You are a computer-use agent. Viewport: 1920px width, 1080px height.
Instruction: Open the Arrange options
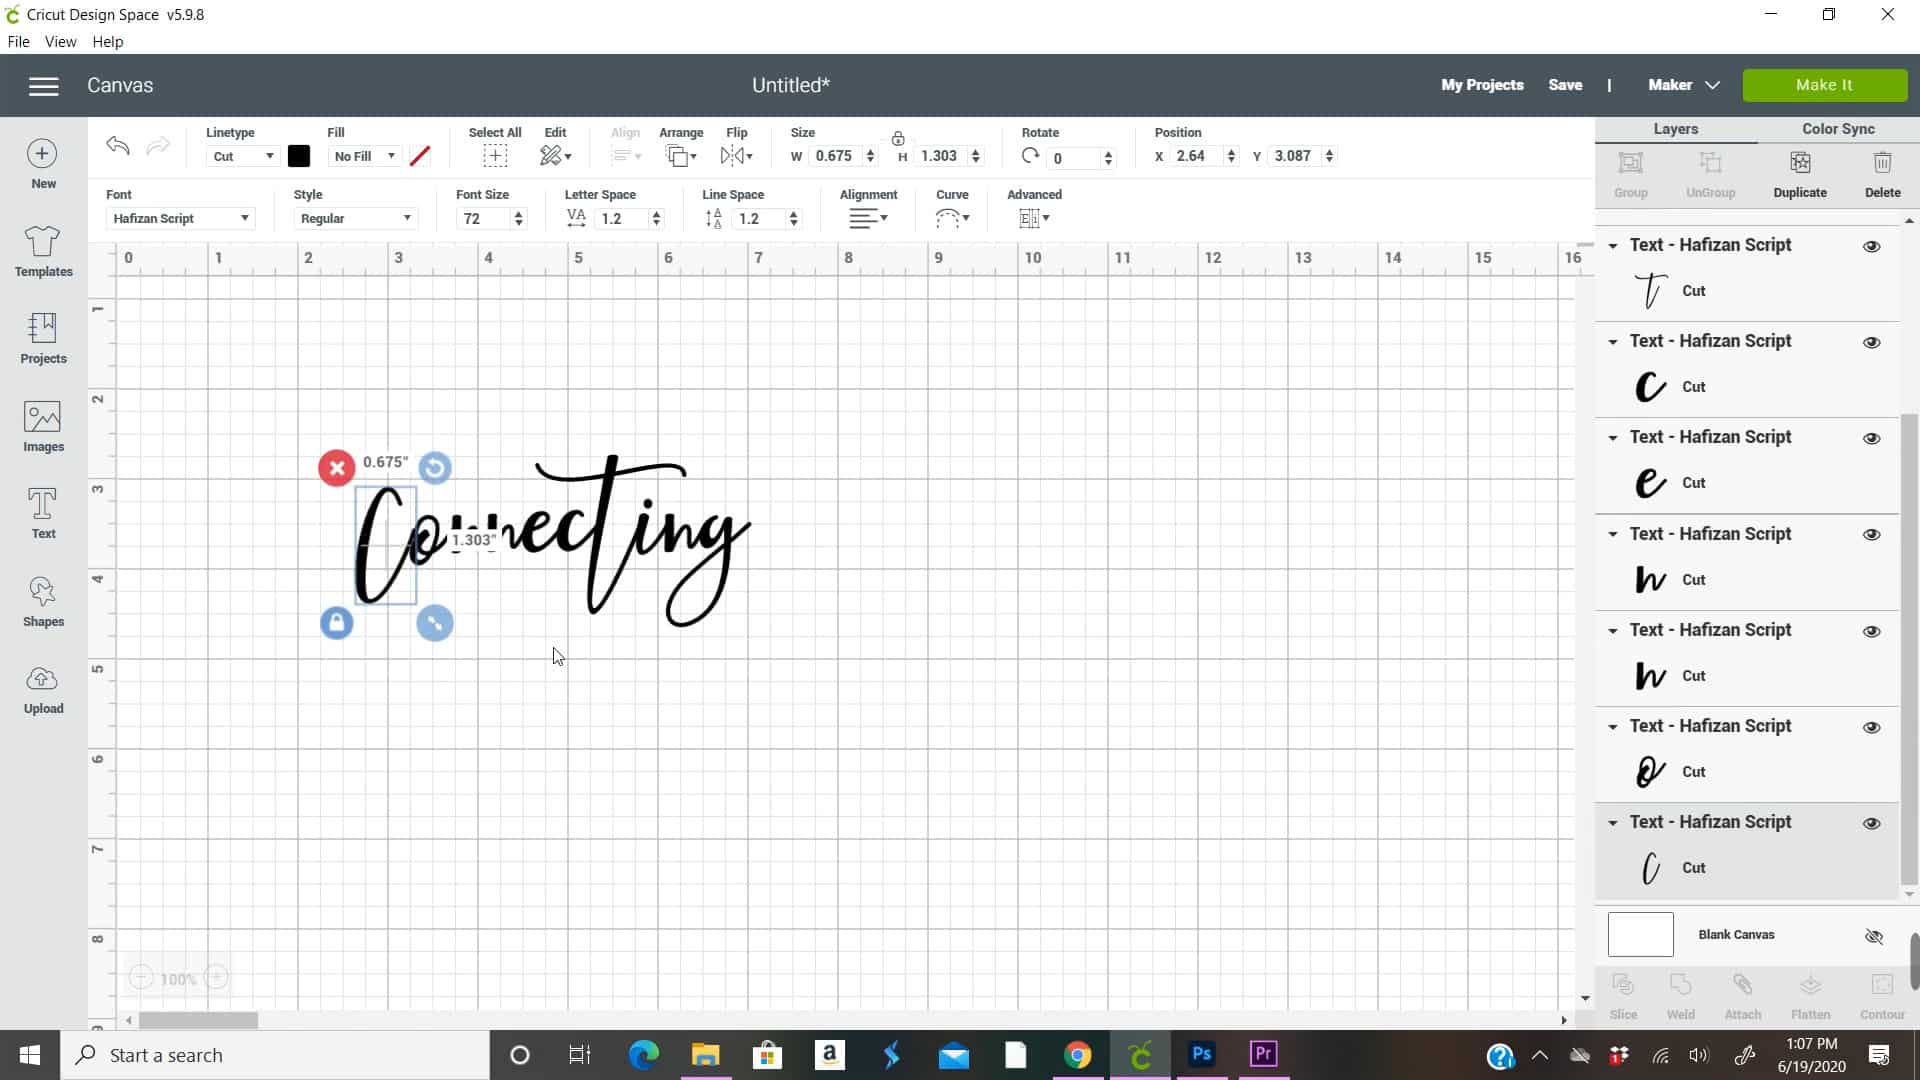pos(681,156)
